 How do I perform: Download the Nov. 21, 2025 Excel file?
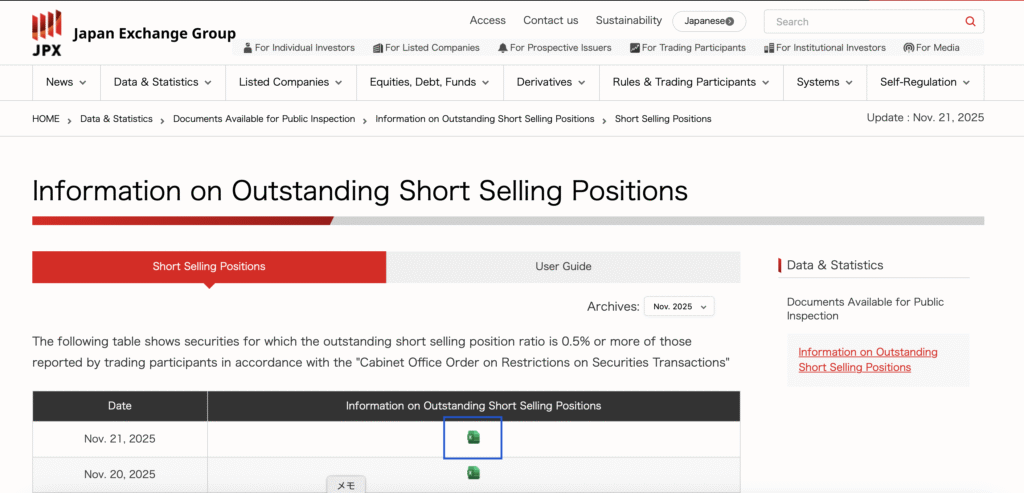click(x=473, y=438)
